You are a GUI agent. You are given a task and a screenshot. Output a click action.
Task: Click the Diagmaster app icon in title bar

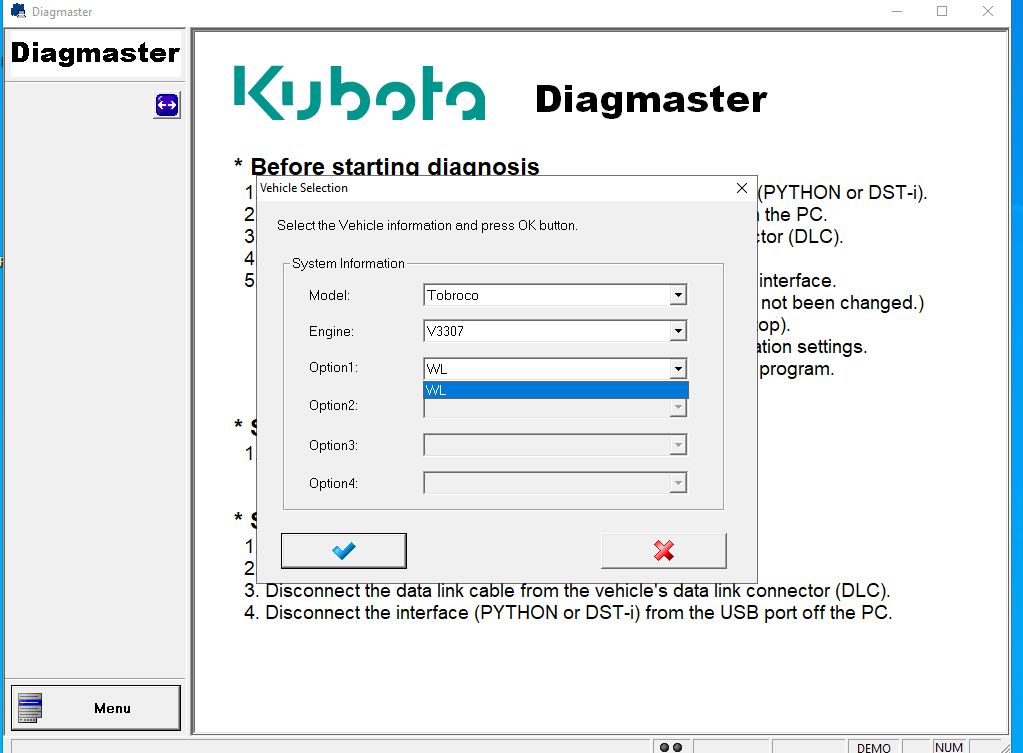(18, 11)
